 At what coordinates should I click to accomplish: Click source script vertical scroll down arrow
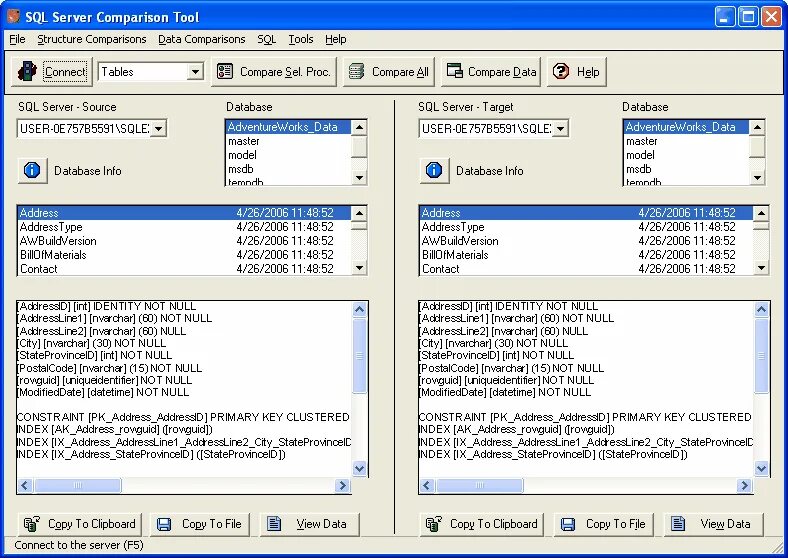pos(359,469)
